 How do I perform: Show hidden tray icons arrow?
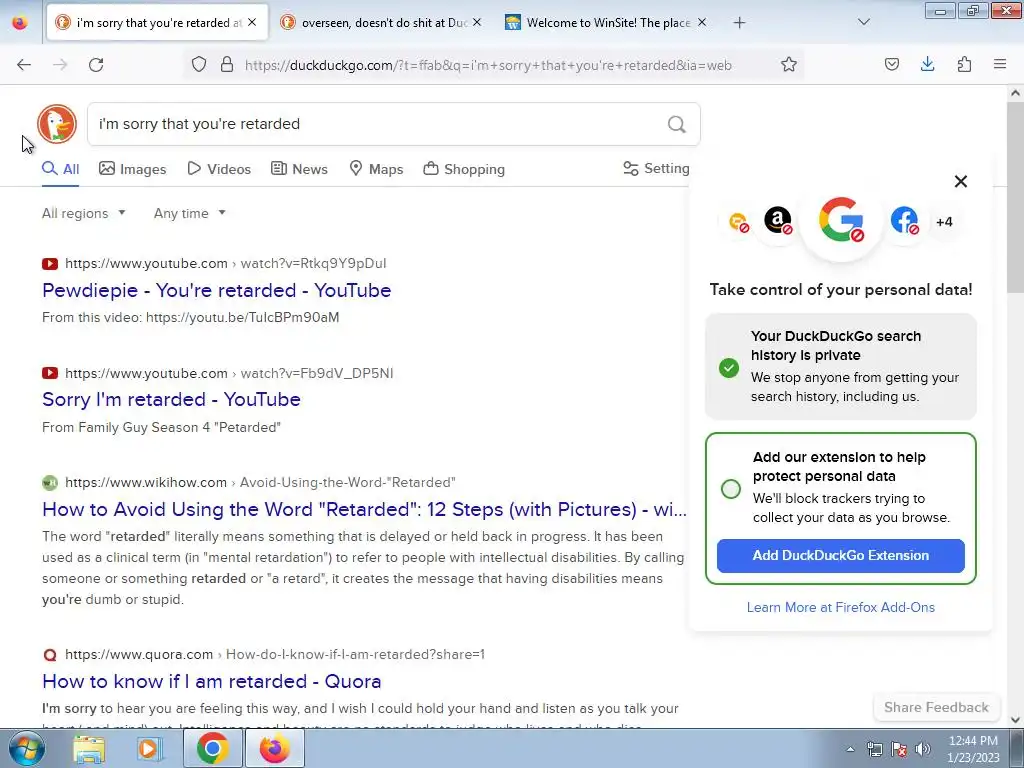click(x=850, y=749)
